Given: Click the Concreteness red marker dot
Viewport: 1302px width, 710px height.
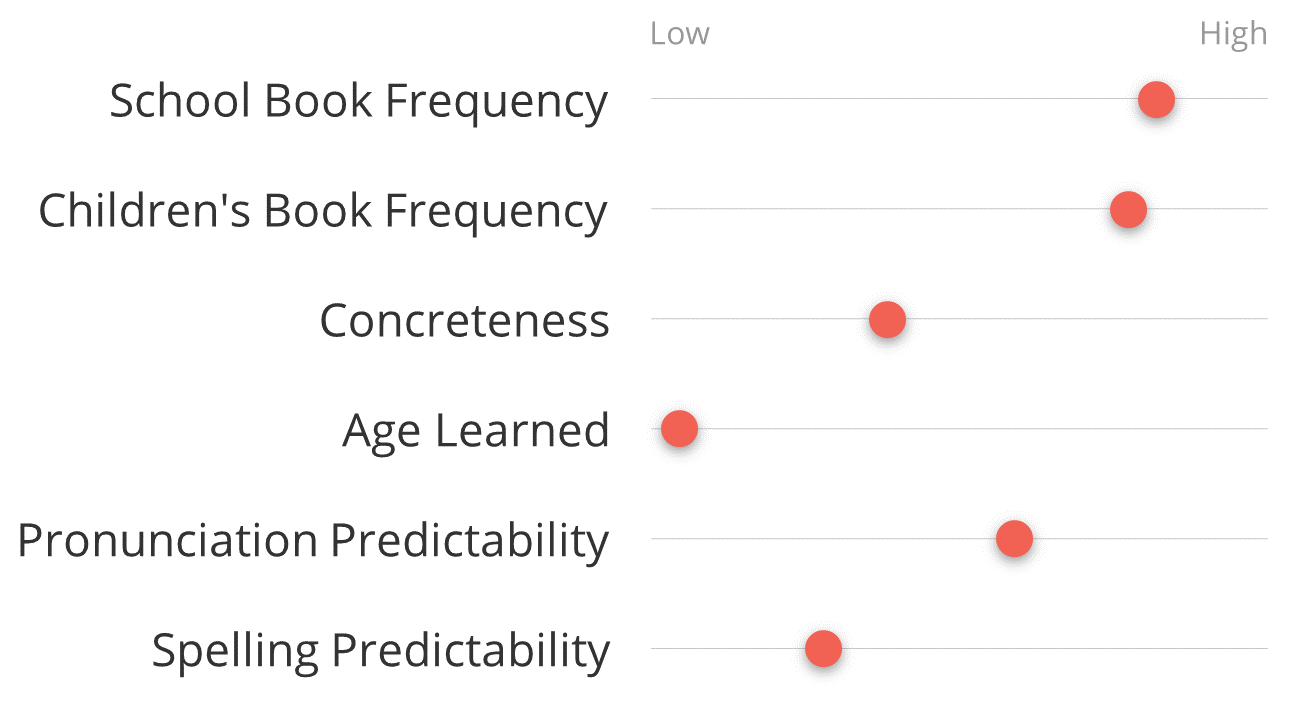Looking at the screenshot, I should tap(887, 320).
